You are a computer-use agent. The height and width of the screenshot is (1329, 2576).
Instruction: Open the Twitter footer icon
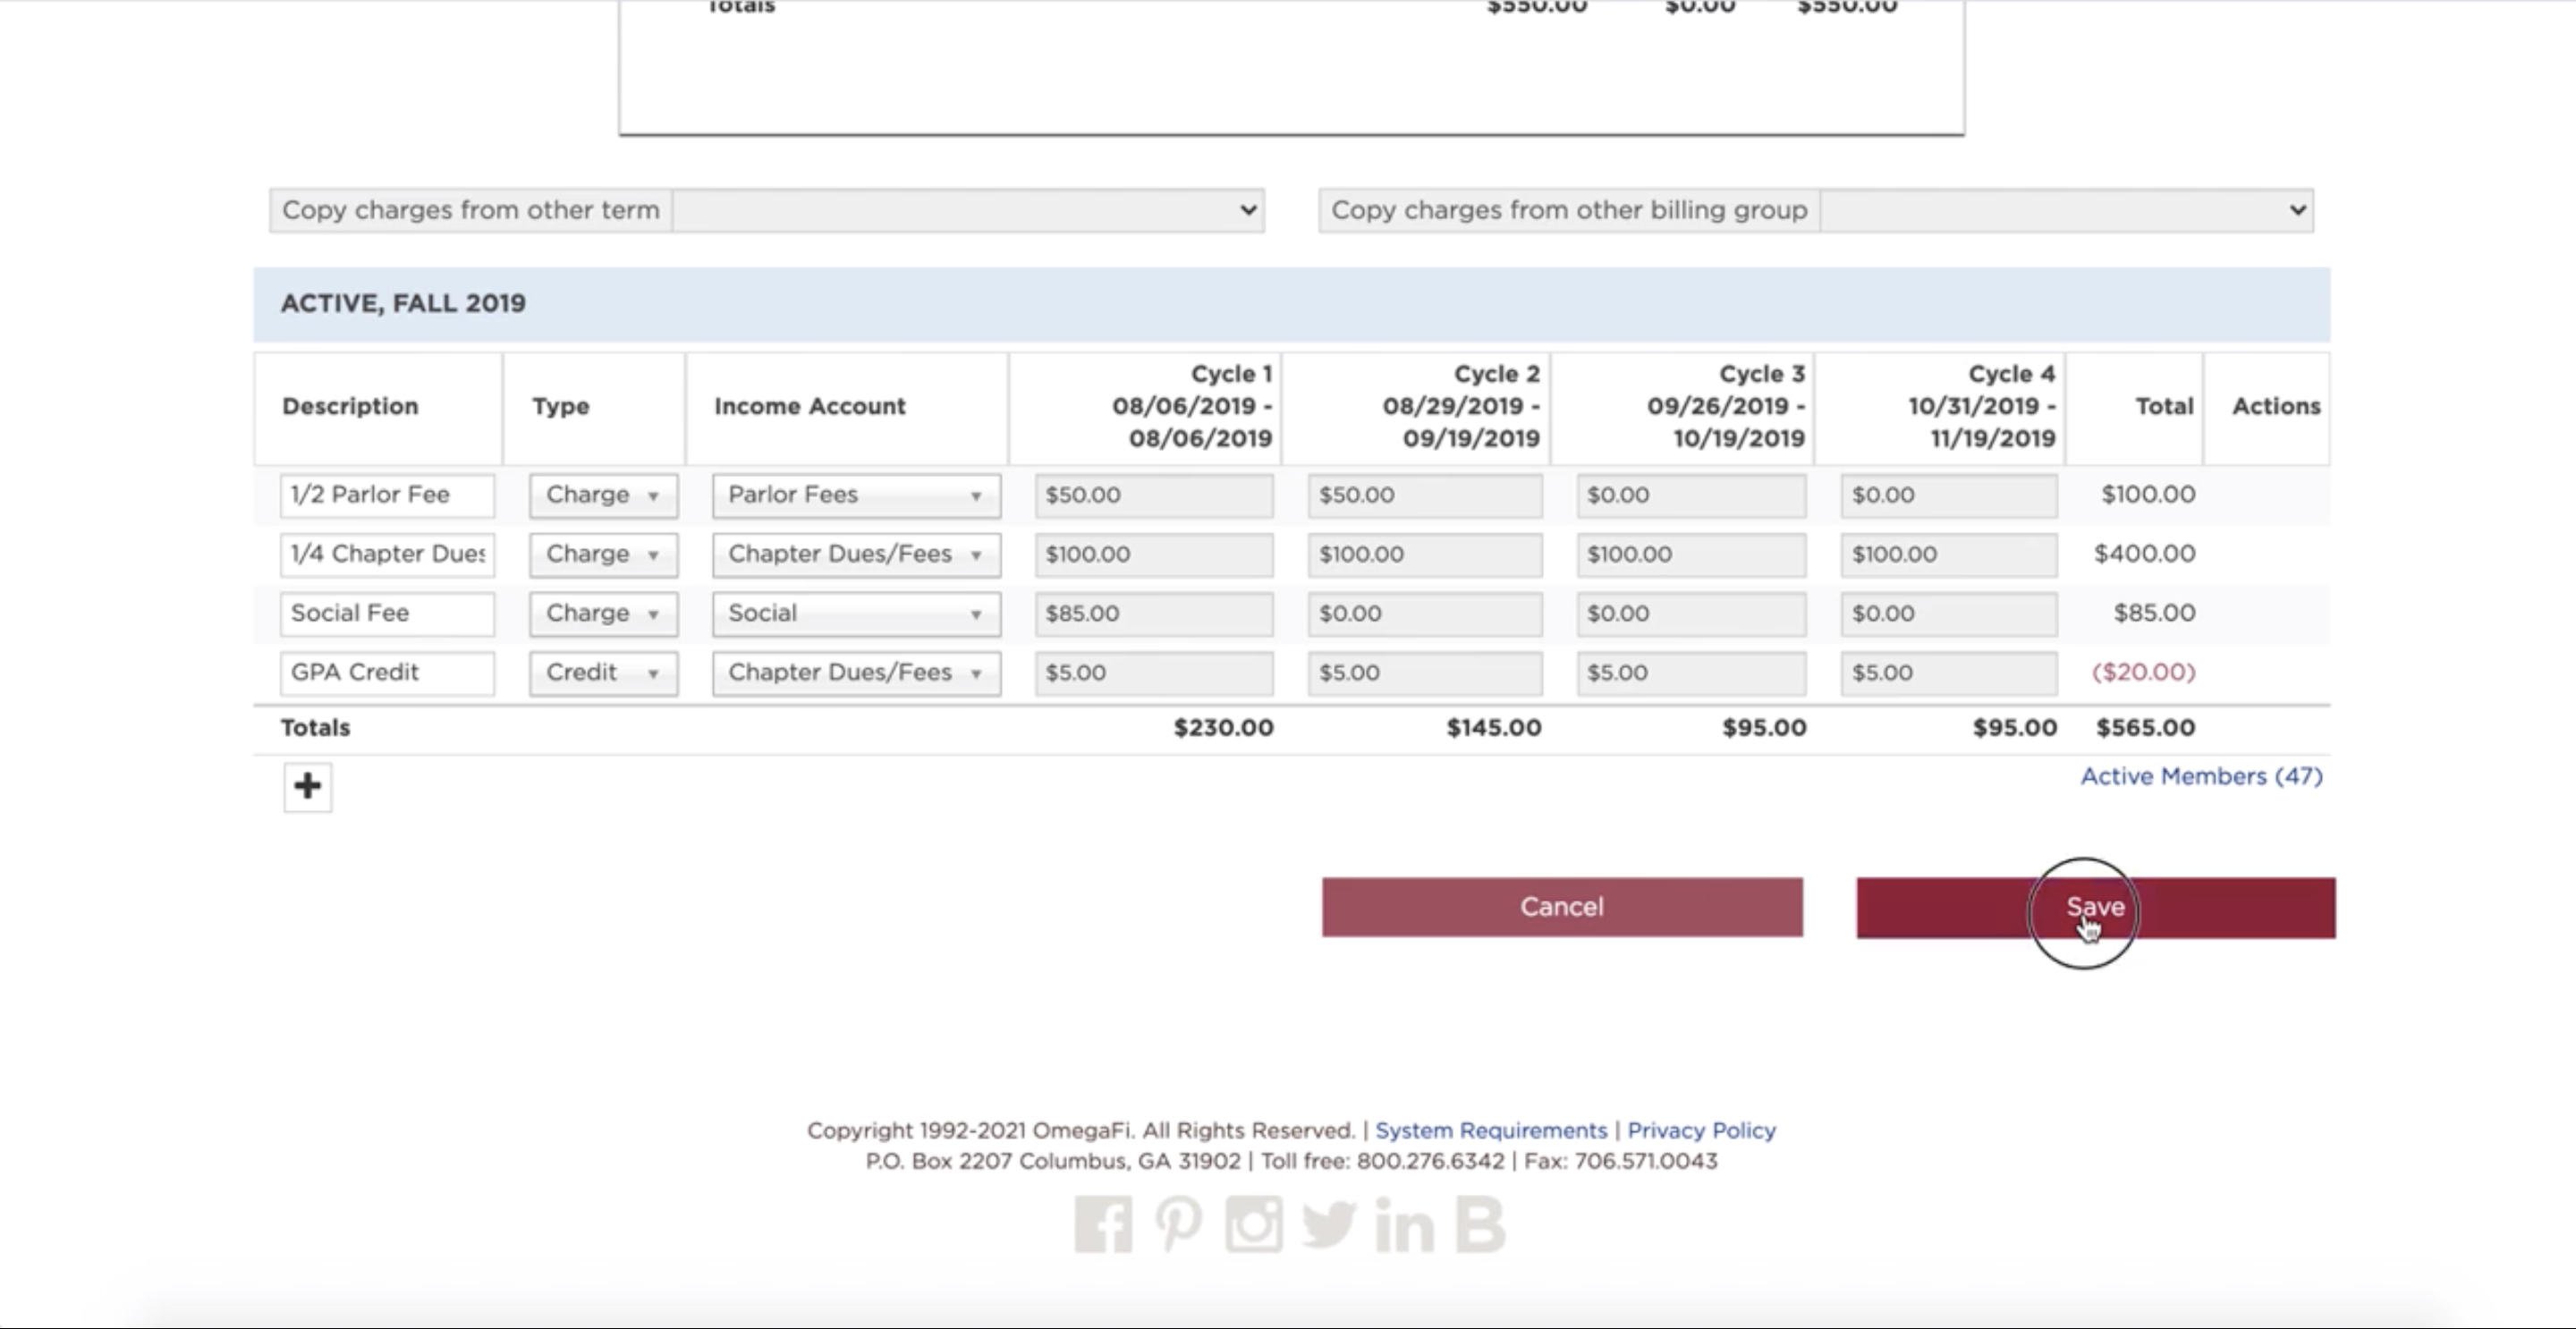[x=1329, y=1224]
